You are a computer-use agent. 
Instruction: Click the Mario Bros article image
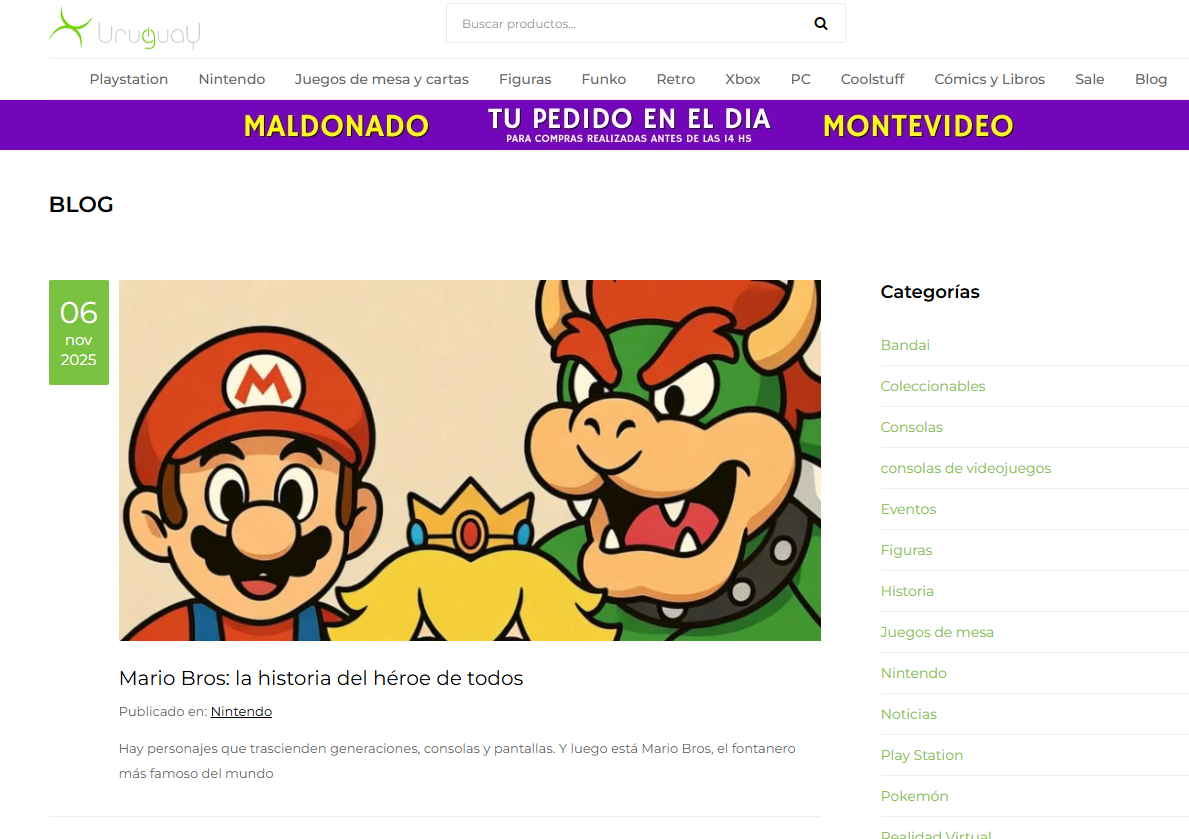point(470,459)
